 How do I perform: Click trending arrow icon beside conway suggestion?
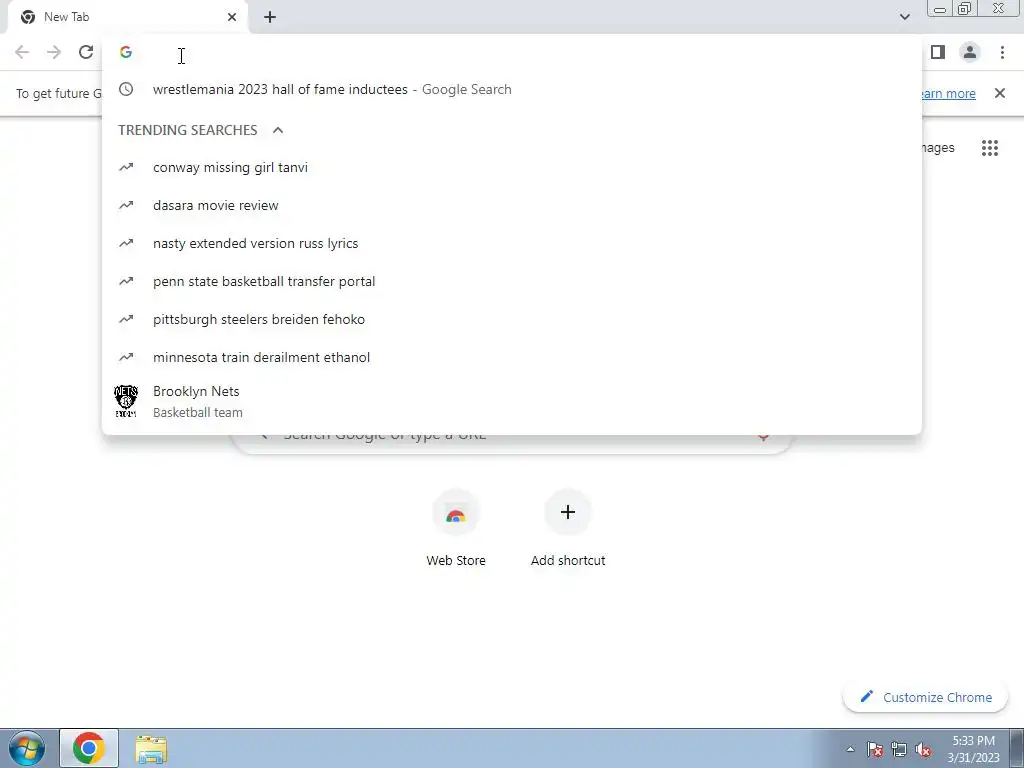[126, 167]
